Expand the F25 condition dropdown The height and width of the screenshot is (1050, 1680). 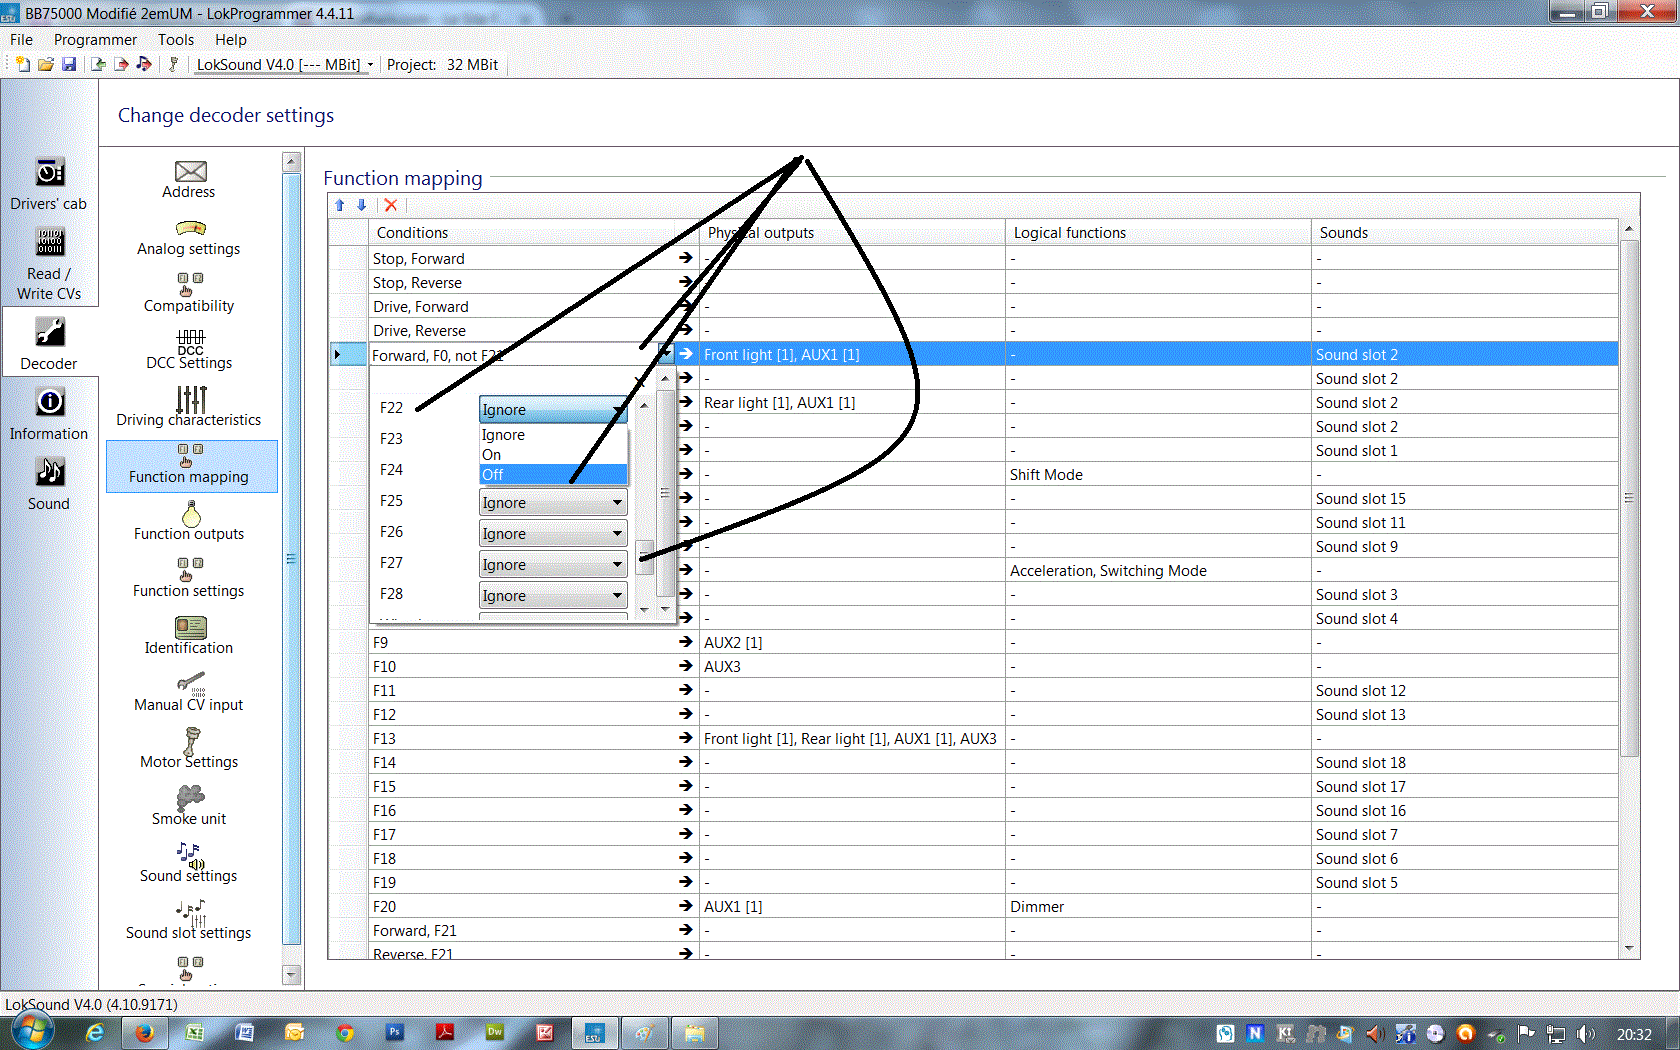[x=617, y=503]
